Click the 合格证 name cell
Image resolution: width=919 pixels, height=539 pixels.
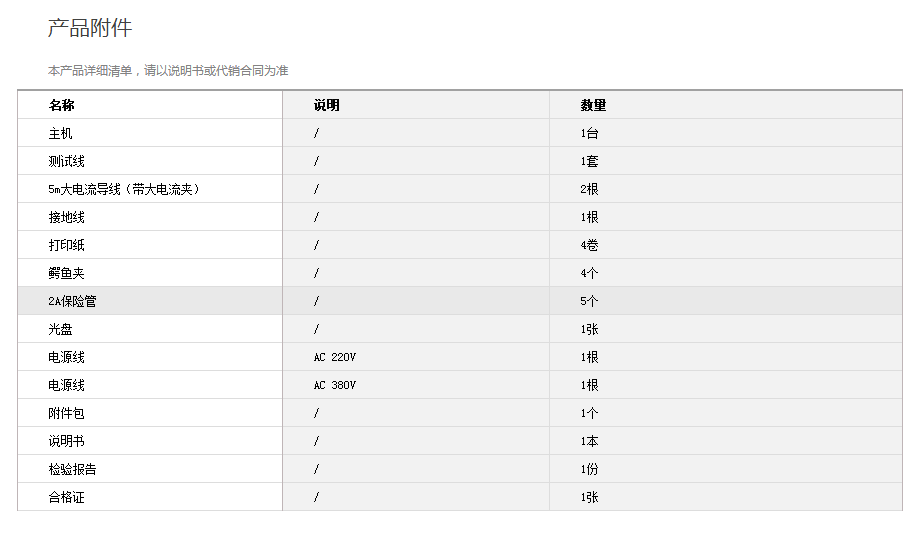tap(66, 497)
